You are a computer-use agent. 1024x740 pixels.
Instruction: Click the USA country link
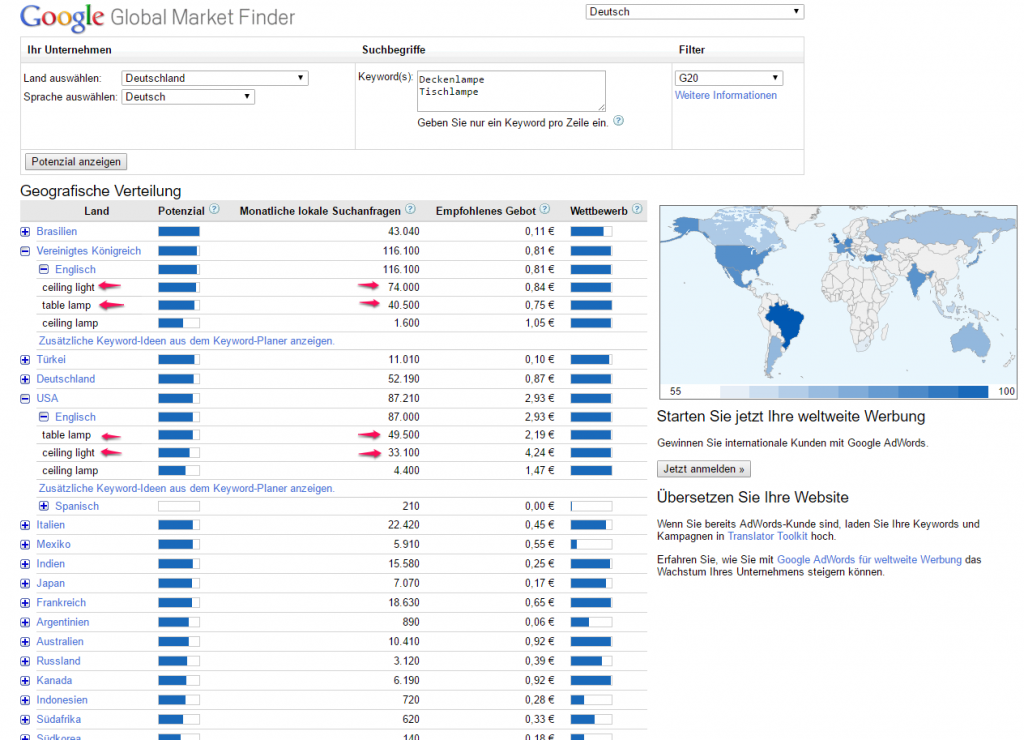click(47, 398)
